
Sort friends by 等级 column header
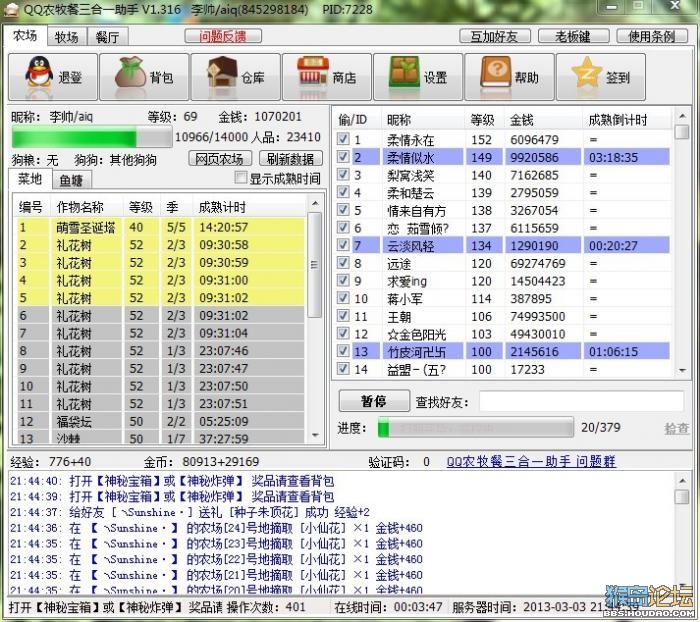(x=484, y=120)
